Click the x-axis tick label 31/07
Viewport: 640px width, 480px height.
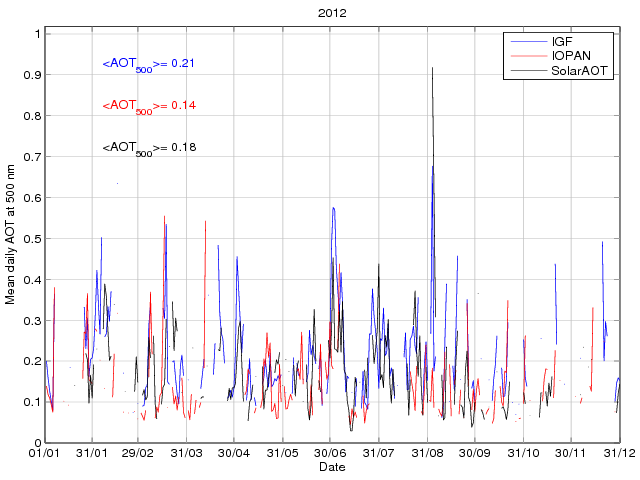[378, 453]
